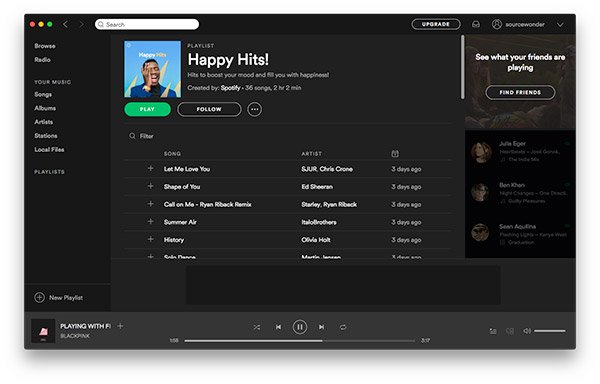
Task: Open Radio in the sidebar
Action: 42,60
